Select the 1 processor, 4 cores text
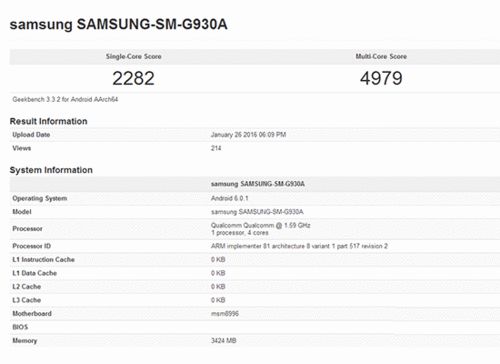 tap(240, 233)
